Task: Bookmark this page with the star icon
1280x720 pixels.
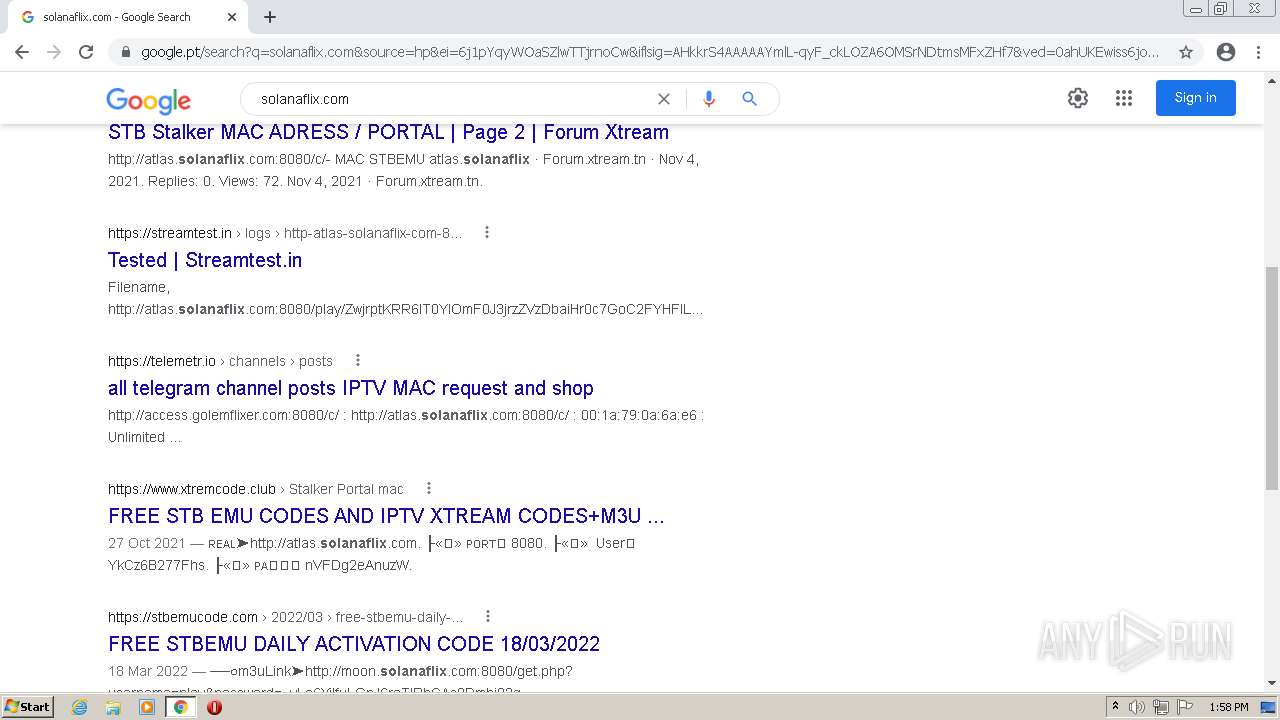Action: 1186,52
